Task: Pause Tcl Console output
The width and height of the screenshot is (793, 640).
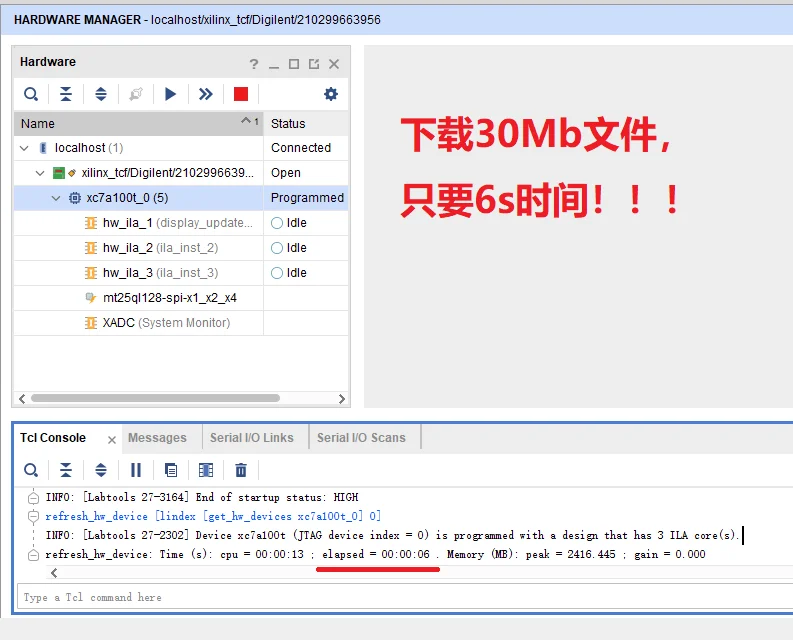Action: (x=136, y=471)
